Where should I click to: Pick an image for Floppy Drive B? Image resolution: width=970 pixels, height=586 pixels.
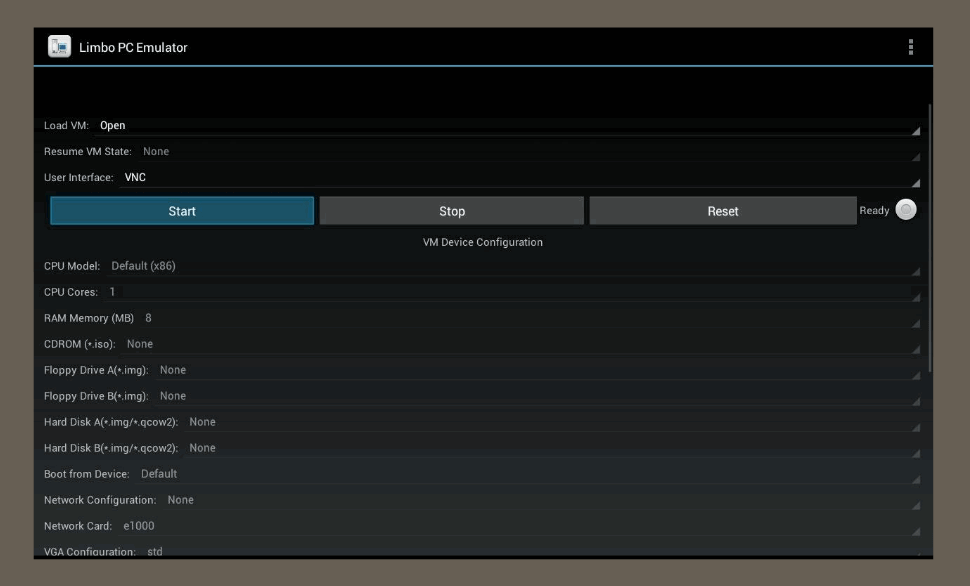pos(538,396)
